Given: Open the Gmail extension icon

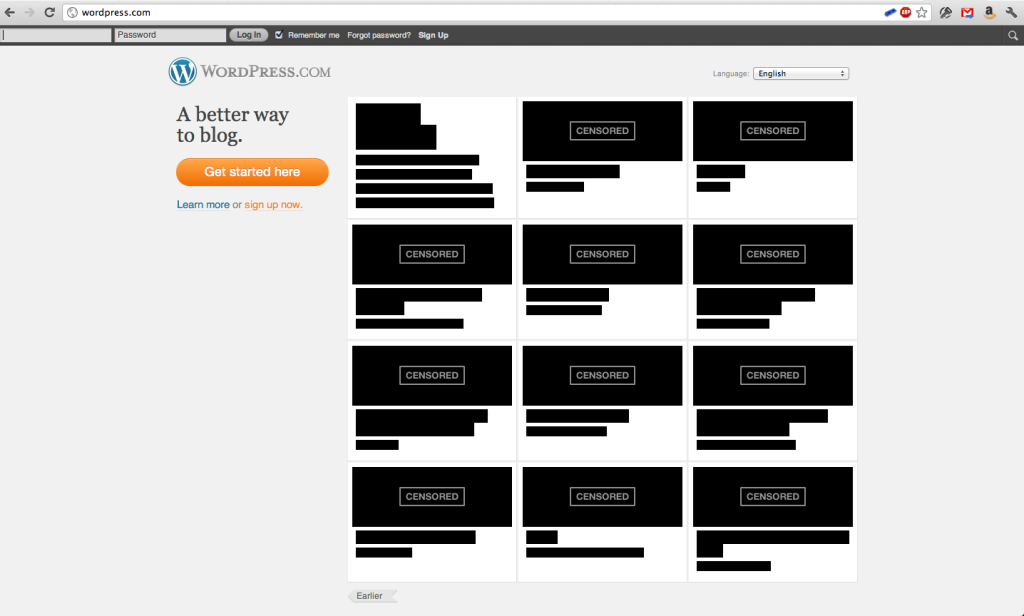Looking at the screenshot, I should [967, 12].
